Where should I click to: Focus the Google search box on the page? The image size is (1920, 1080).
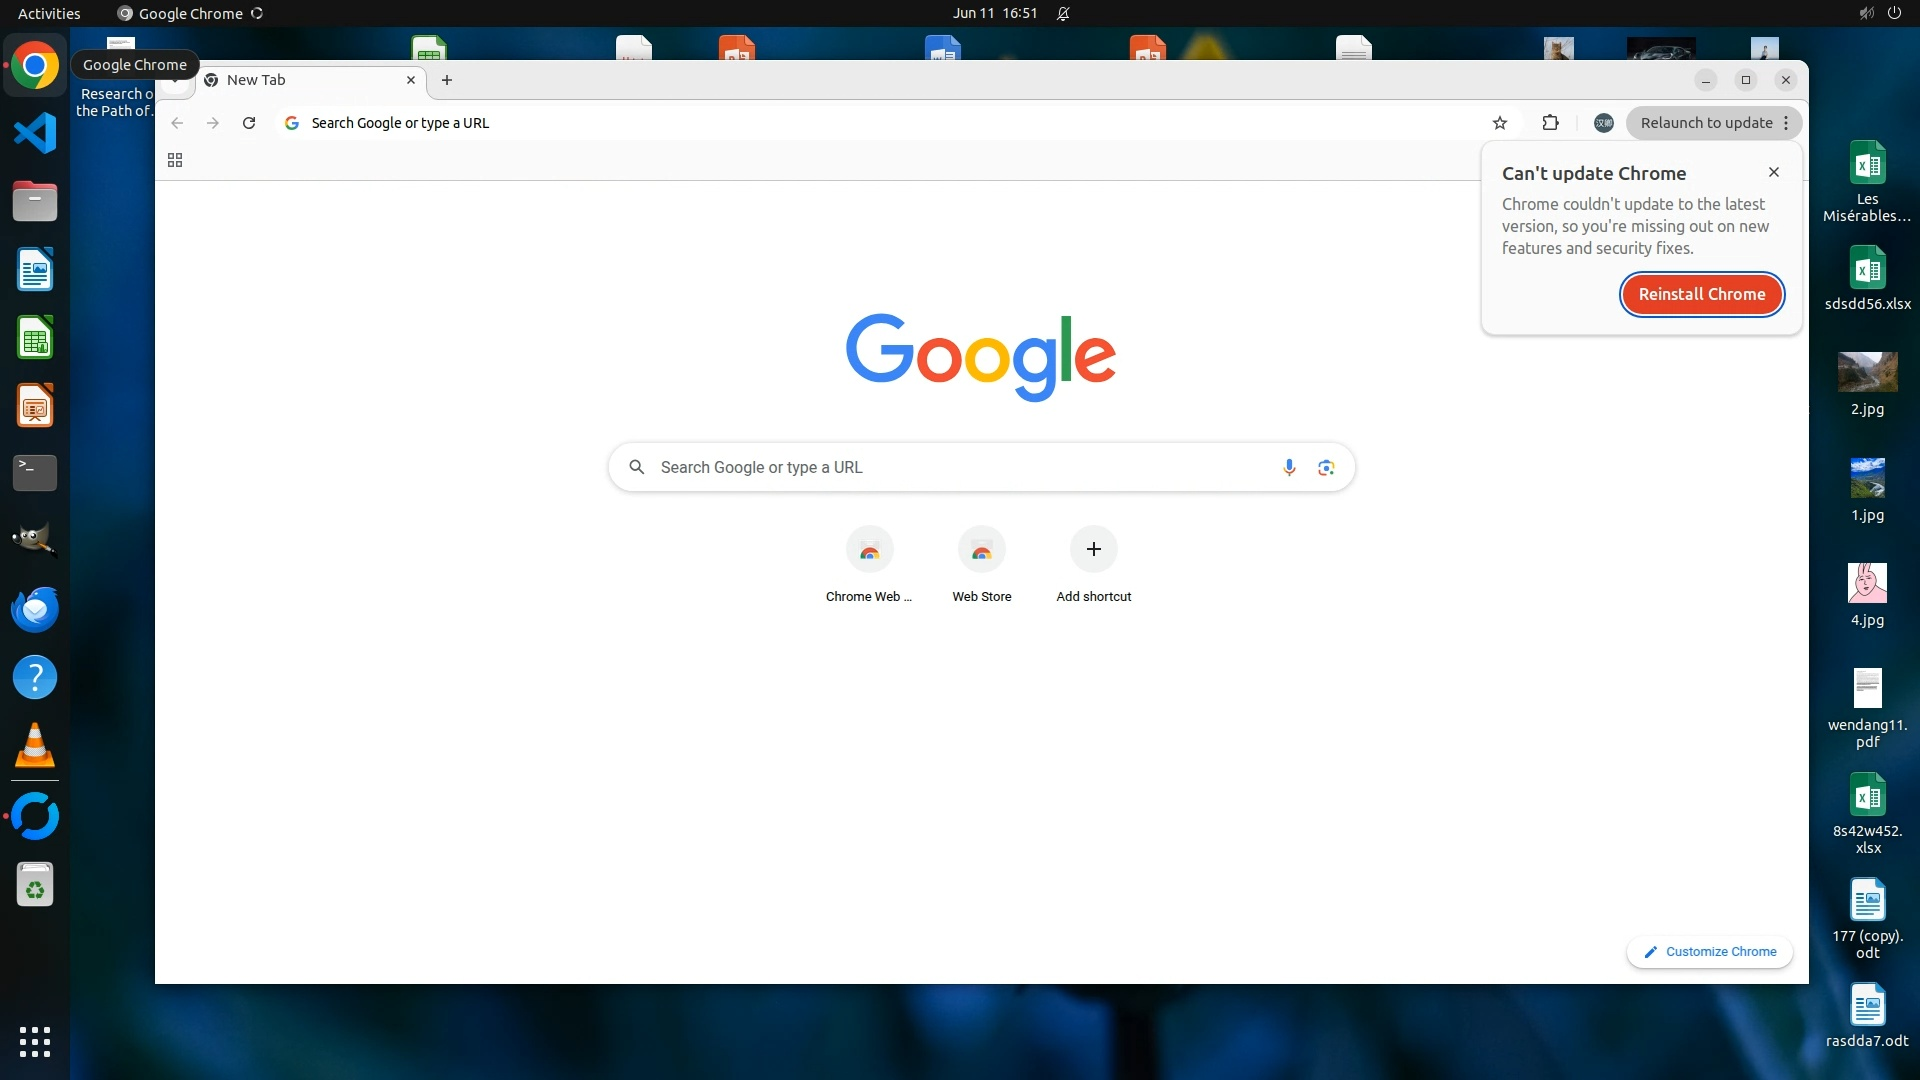(x=960, y=467)
